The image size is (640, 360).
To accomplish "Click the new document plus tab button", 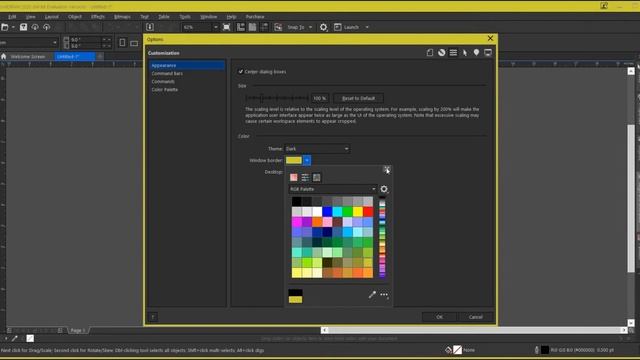I will click(100, 56).
